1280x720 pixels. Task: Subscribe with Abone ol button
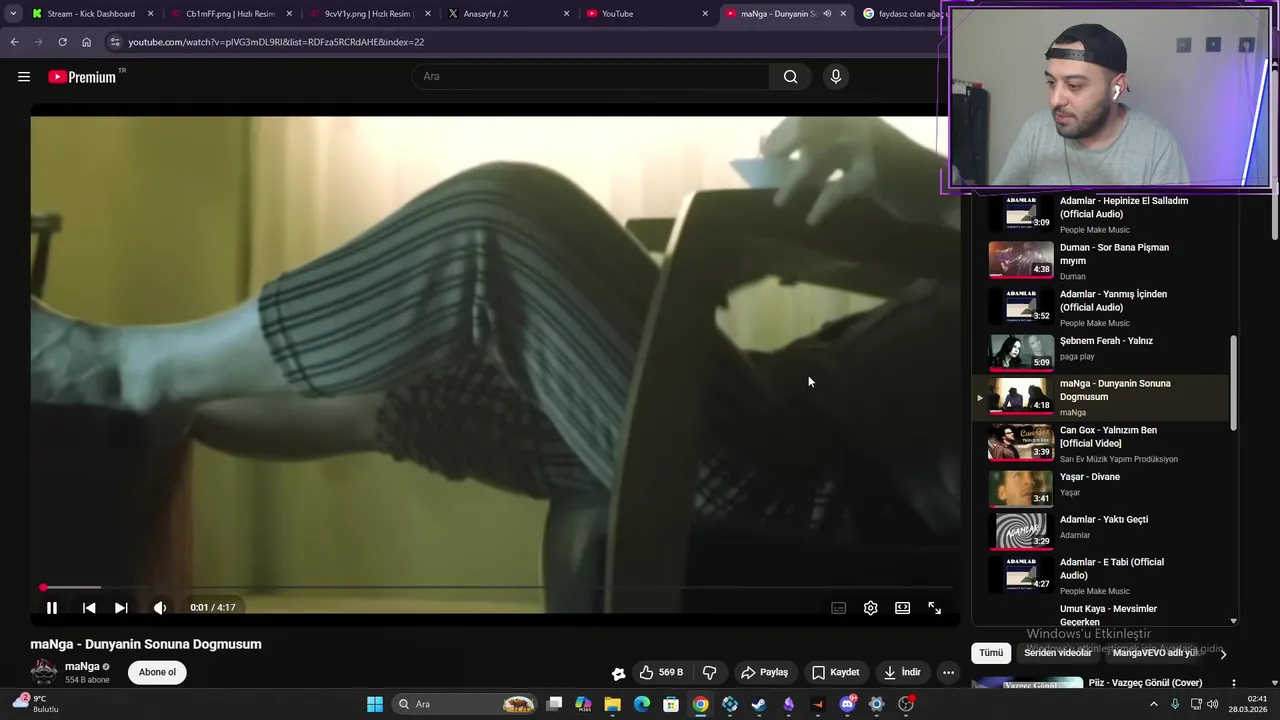157,672
